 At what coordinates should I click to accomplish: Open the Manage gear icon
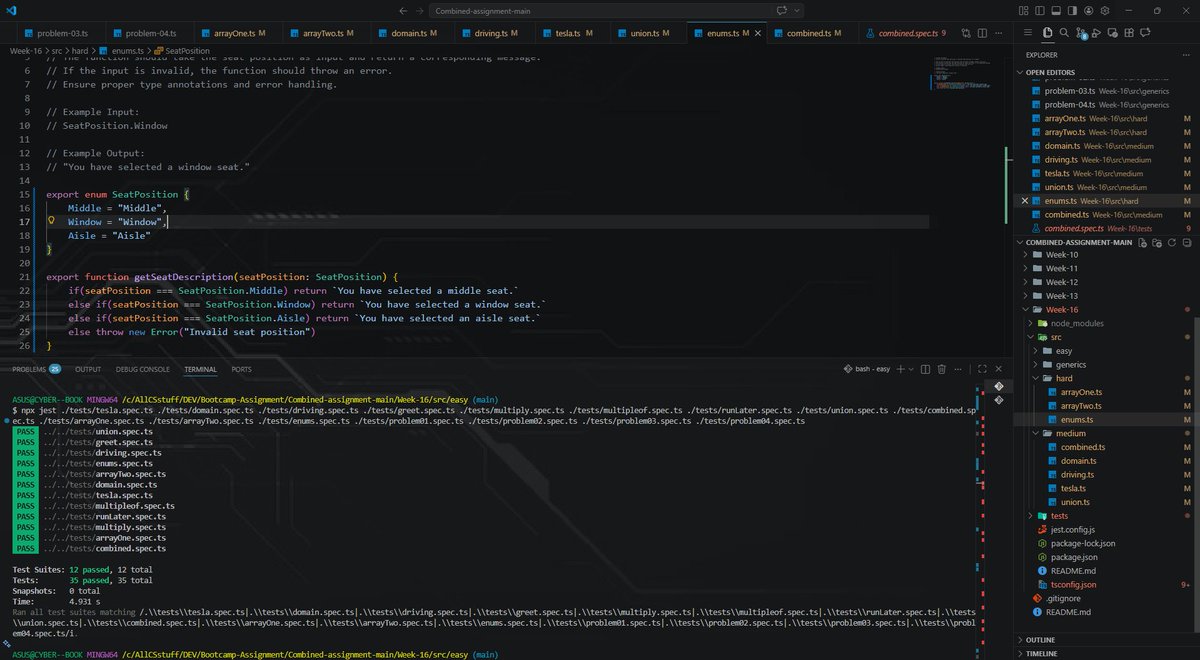[1105, 10]
